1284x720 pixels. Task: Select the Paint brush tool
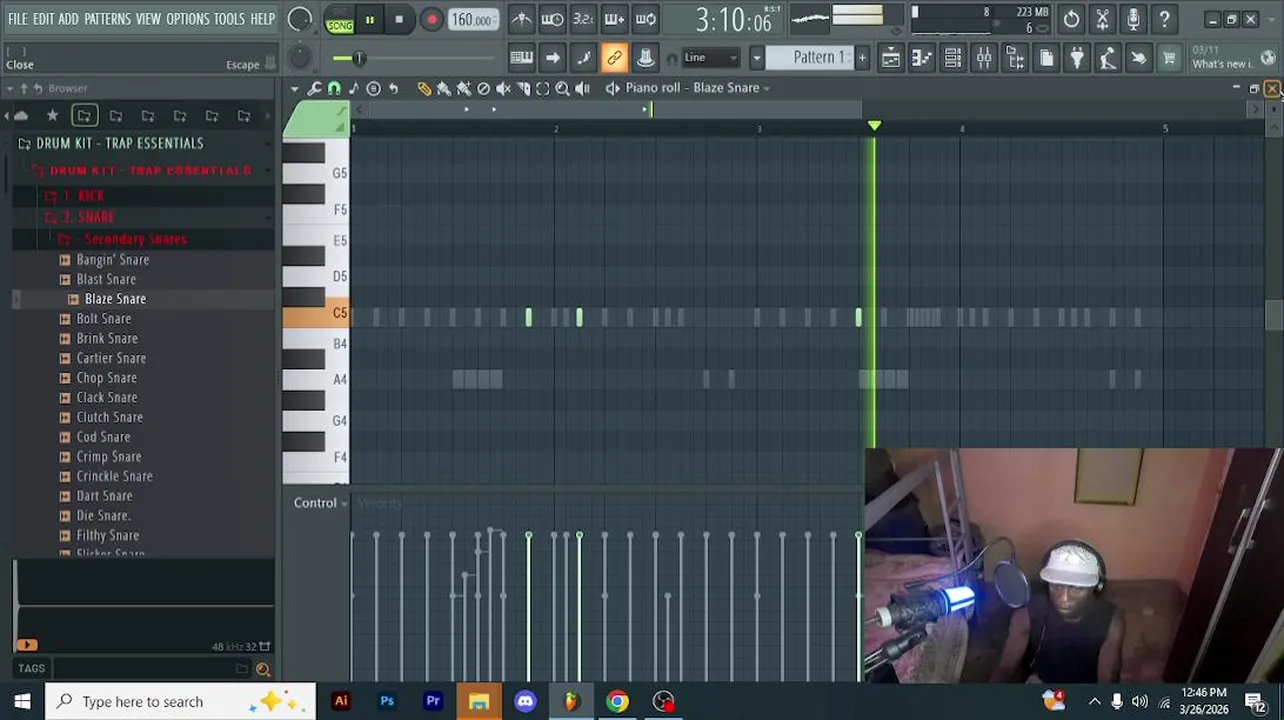444,88
